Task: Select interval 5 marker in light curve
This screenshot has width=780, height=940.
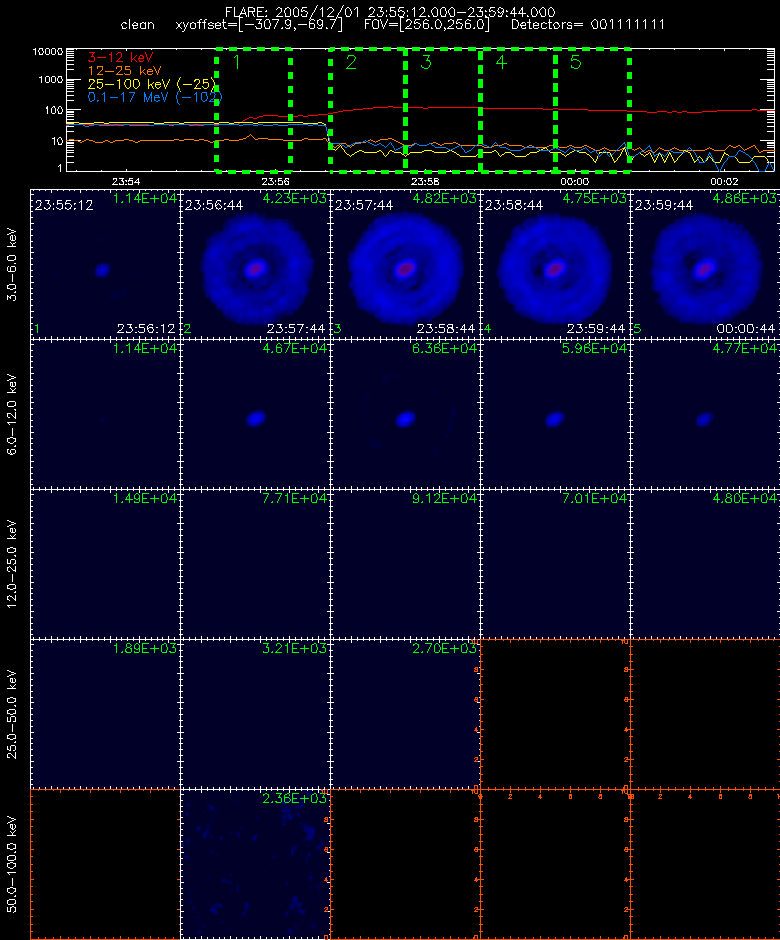Action: pyautogui.click(x=576, y=62)
